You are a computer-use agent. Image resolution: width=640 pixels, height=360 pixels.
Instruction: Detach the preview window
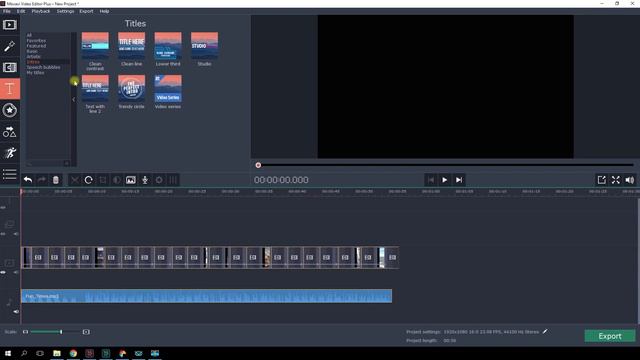point(601,180)
